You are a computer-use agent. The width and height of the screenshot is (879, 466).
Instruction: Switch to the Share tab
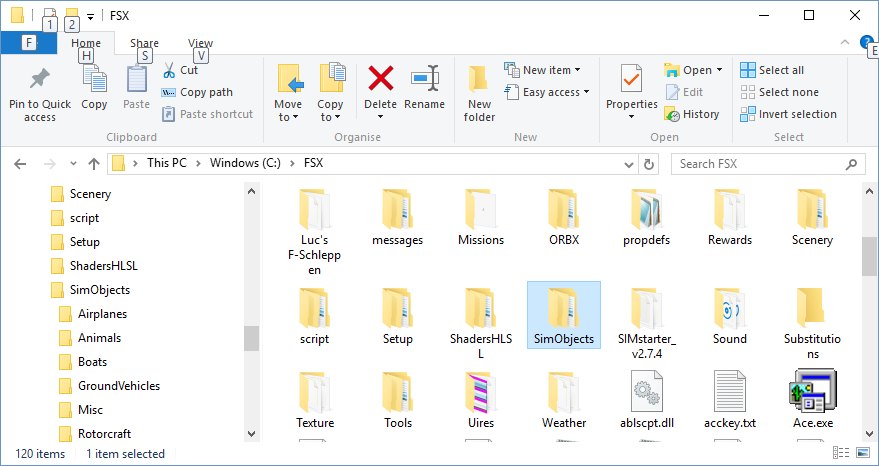click(x=144, y=43)
